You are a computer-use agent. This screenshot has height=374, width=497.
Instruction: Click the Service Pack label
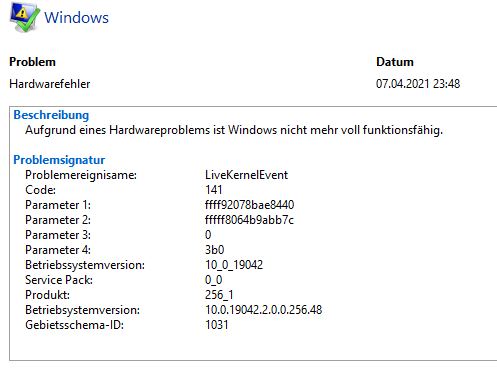point(59,280)
